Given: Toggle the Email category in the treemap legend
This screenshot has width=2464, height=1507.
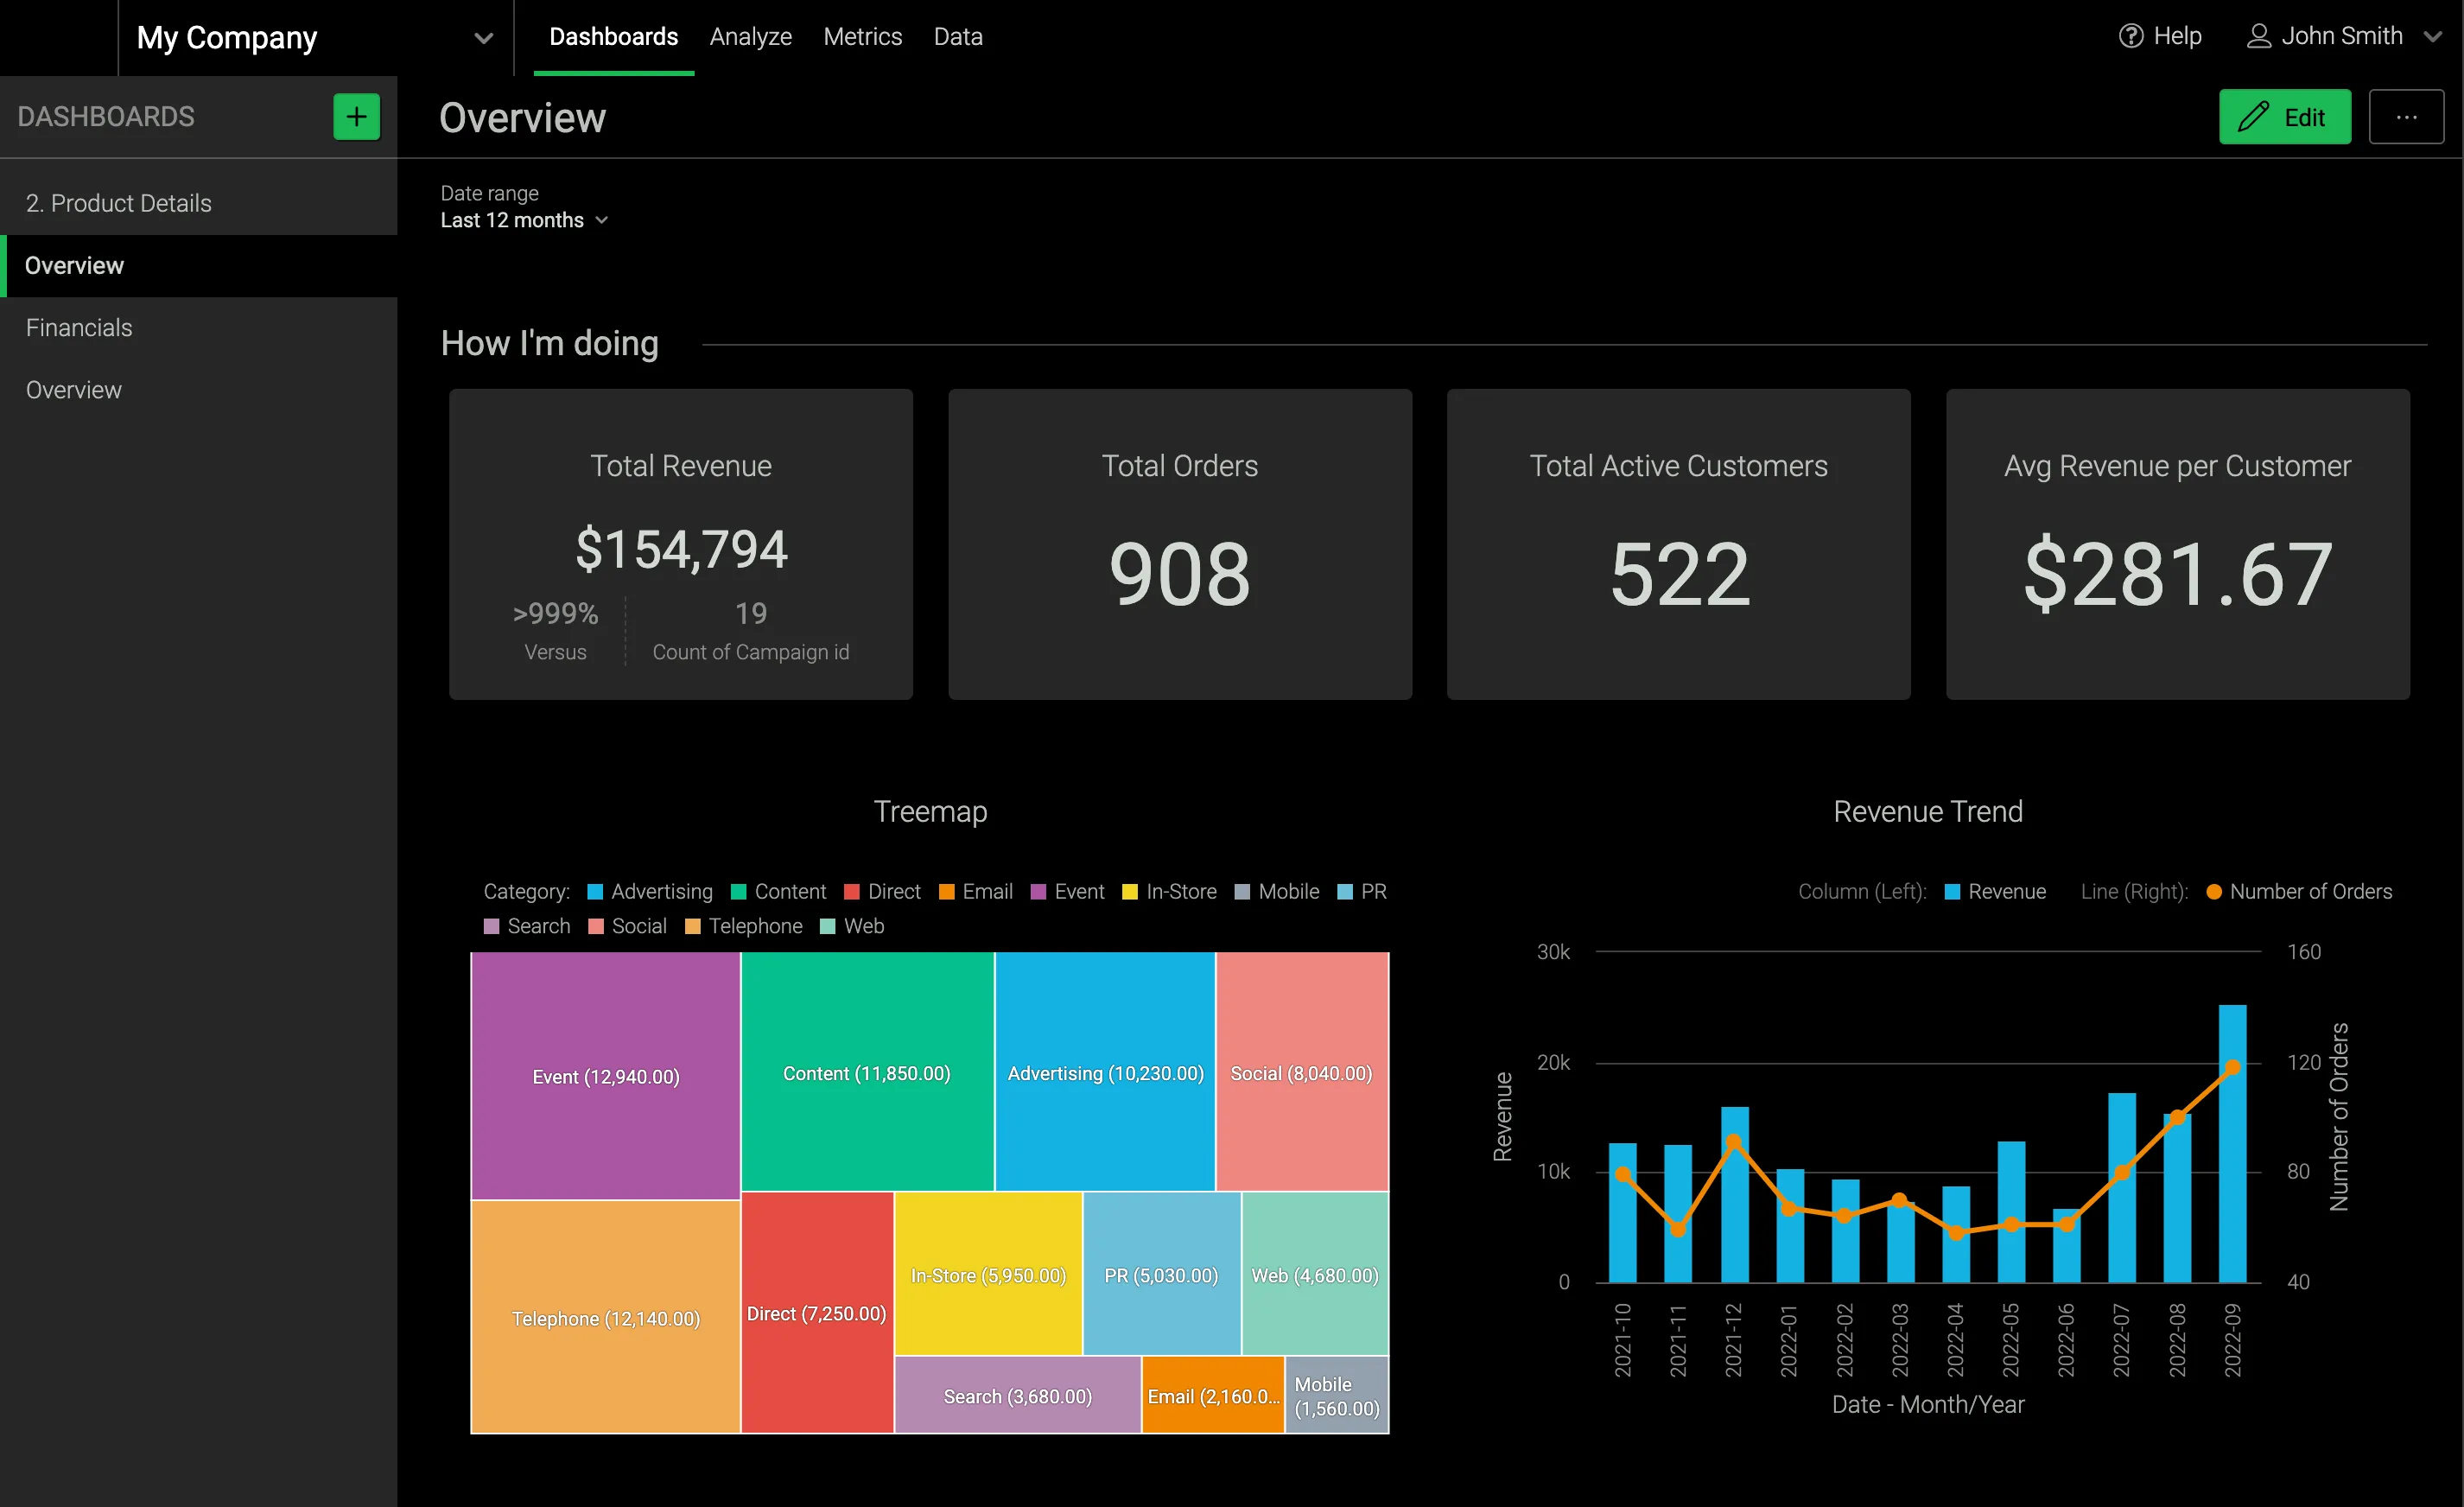Looking at the screenshot, I should point(975,891).
